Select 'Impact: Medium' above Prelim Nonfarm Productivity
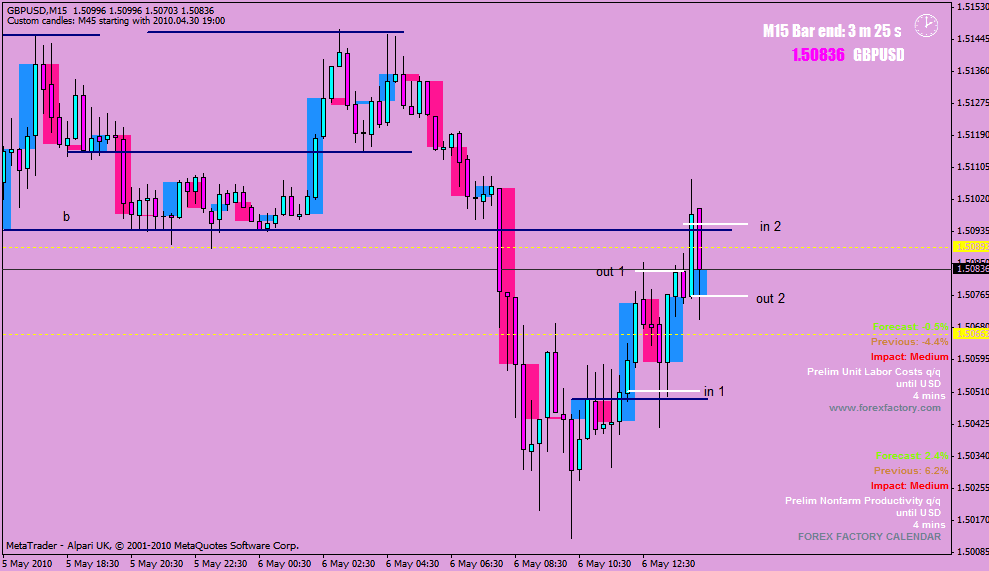Image resolution: width=989 pixels, height=571 pixels. tap(910, 486)
